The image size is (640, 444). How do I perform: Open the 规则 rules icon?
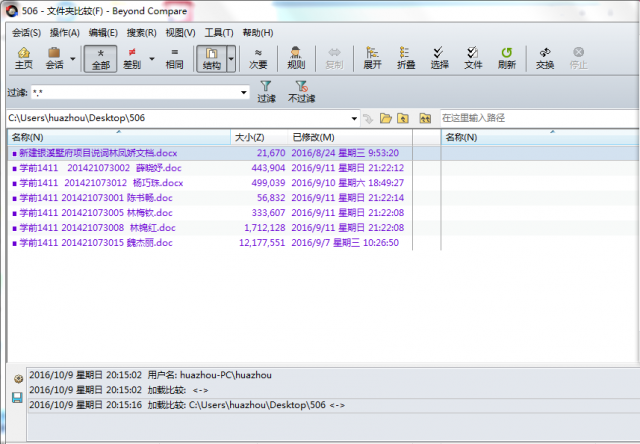click(296, 58)
